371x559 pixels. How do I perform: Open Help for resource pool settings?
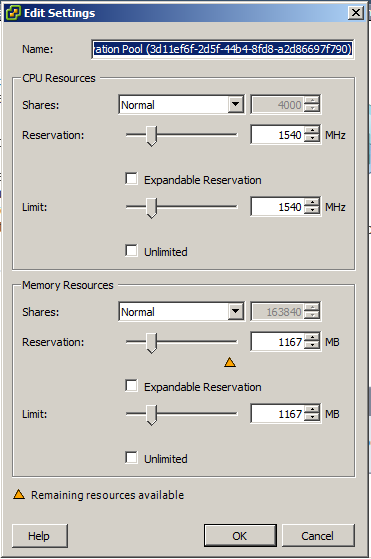click(40, 536)
